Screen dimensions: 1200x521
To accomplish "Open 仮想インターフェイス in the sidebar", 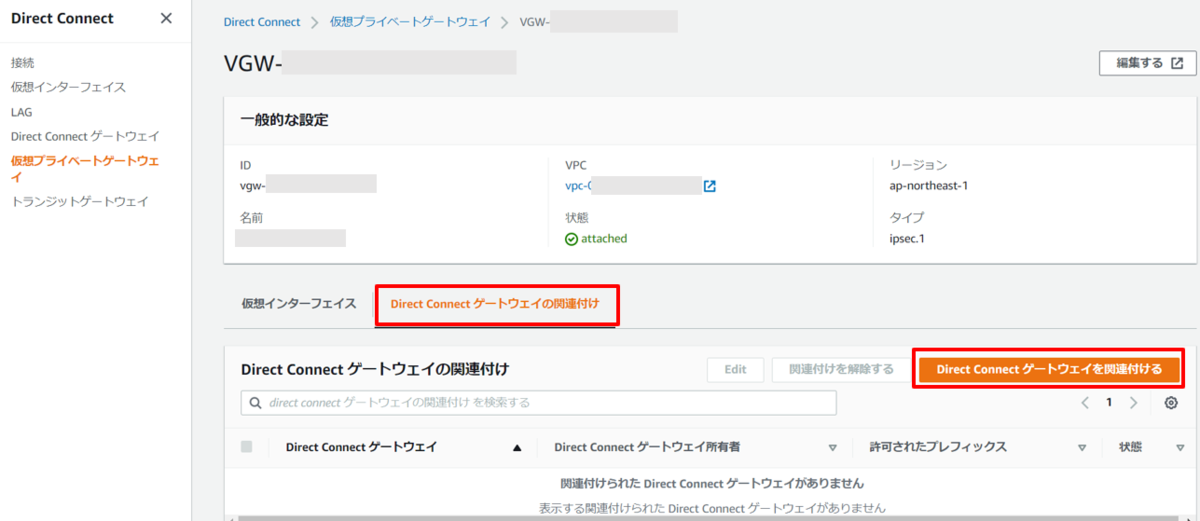I will coord(68,87).
